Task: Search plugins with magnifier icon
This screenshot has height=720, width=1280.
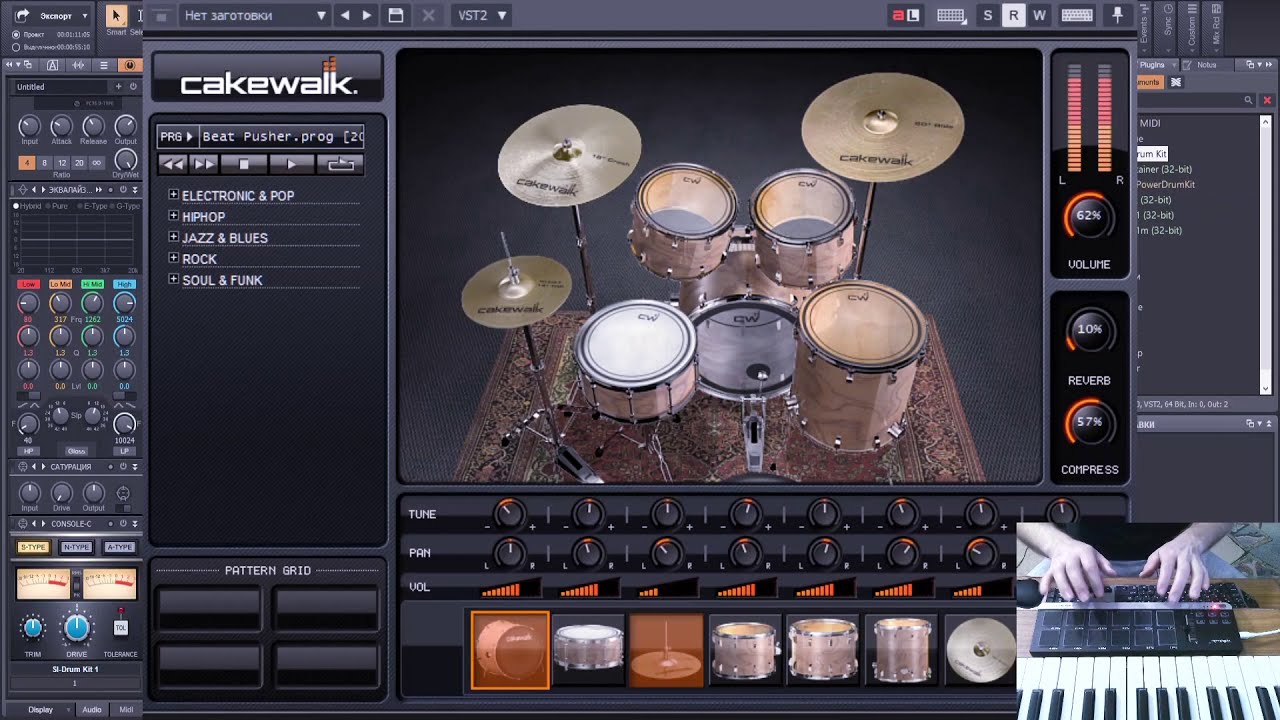Action: click(1248, 100)
